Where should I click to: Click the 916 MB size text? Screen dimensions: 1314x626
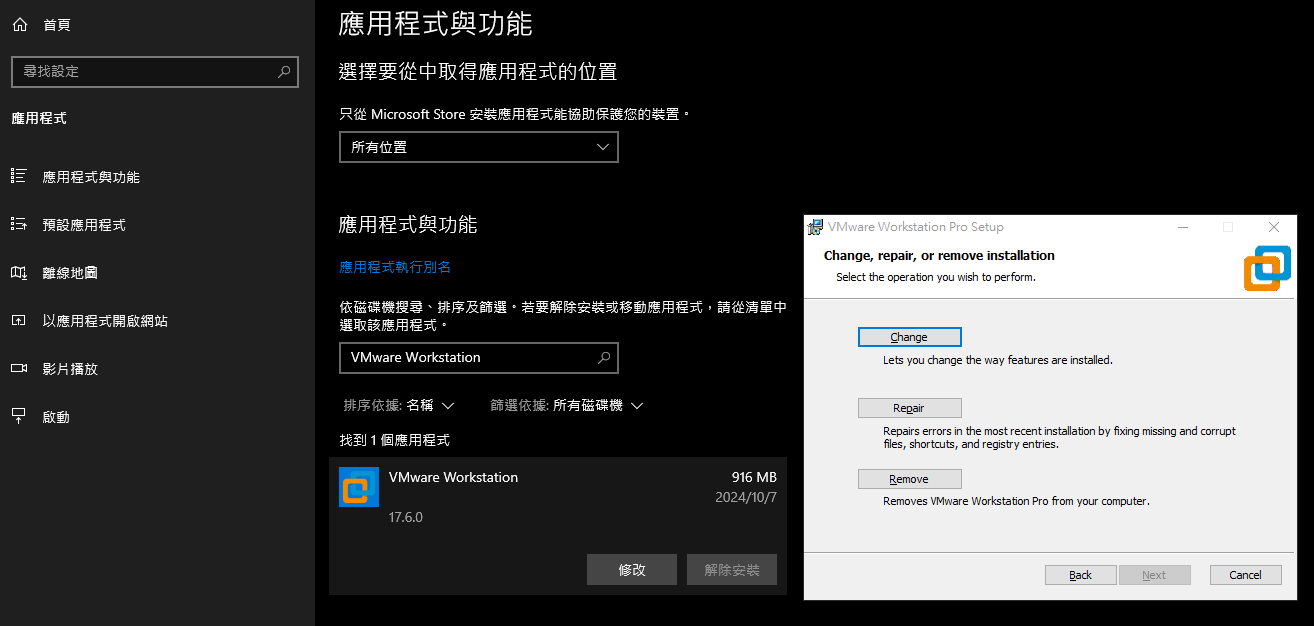pyautogui.click(x=754, y=477)
